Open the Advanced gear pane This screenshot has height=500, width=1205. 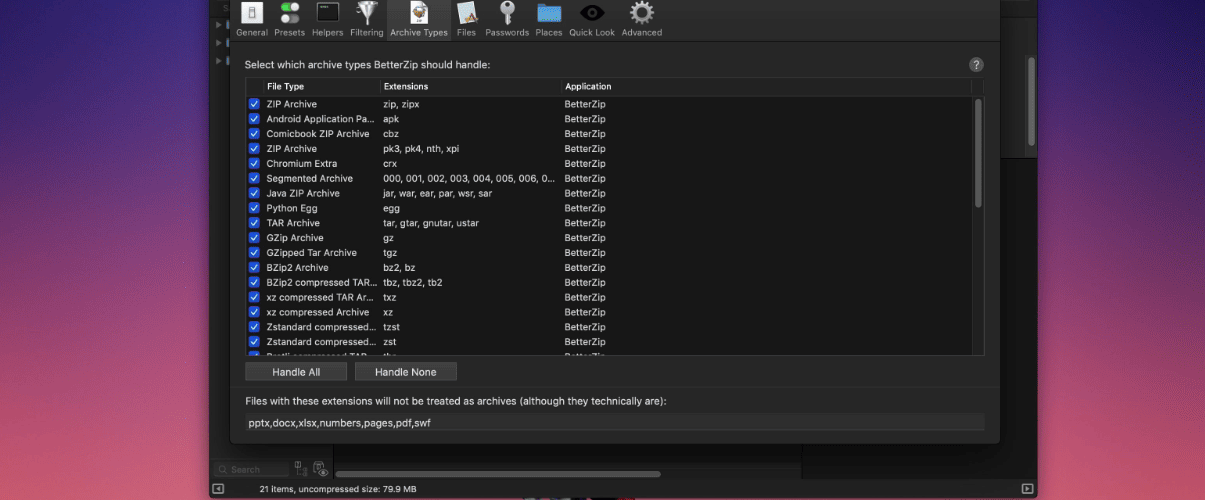642,19
